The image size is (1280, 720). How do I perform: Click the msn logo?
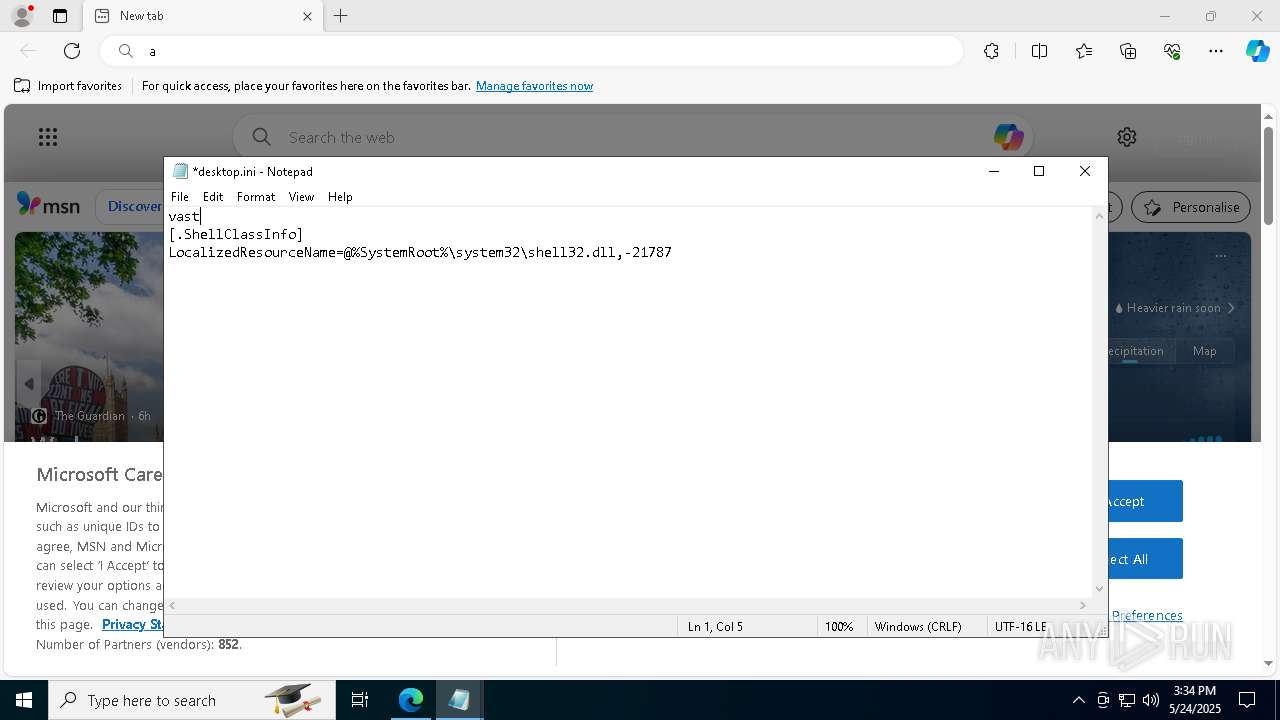pyautogui.click(x=48, y=205)
